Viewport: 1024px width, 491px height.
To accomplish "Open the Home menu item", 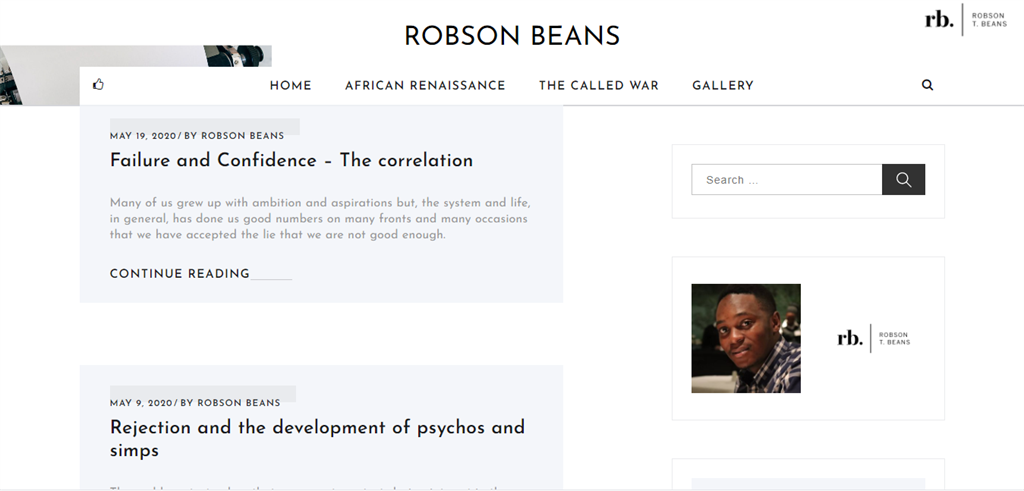I will [x=291, y=86].
